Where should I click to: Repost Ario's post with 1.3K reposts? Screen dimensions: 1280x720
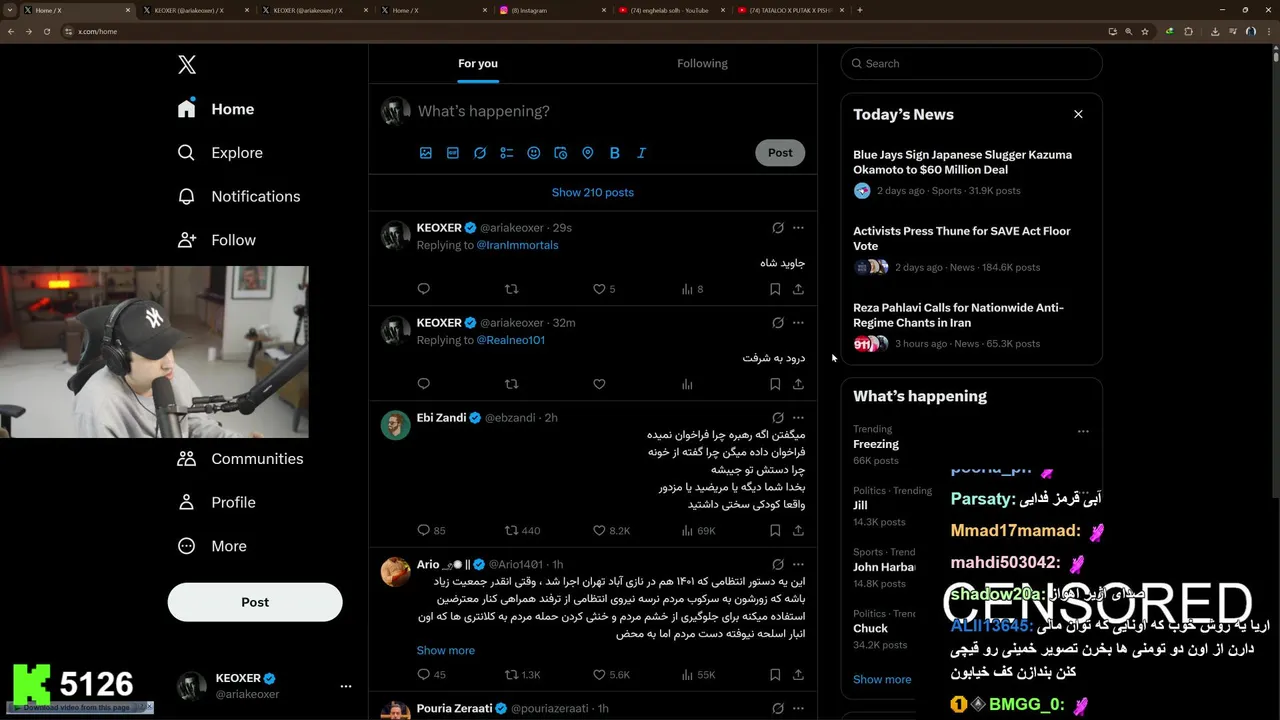coord(522,675)
